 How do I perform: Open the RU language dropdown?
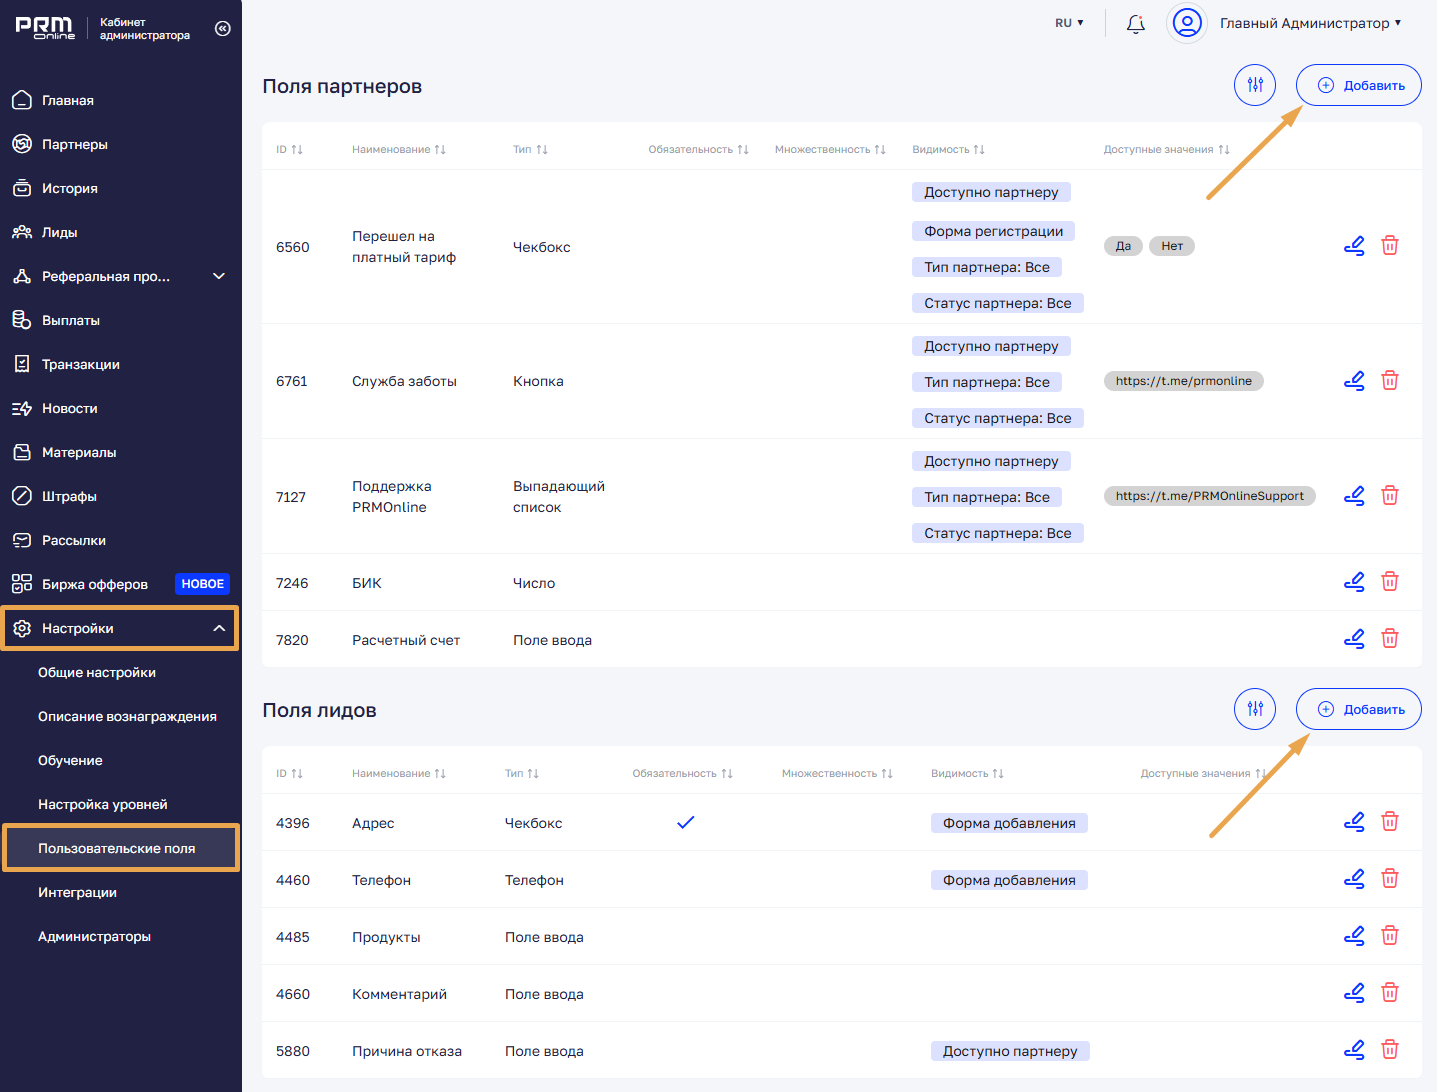tap(1069, 23)
